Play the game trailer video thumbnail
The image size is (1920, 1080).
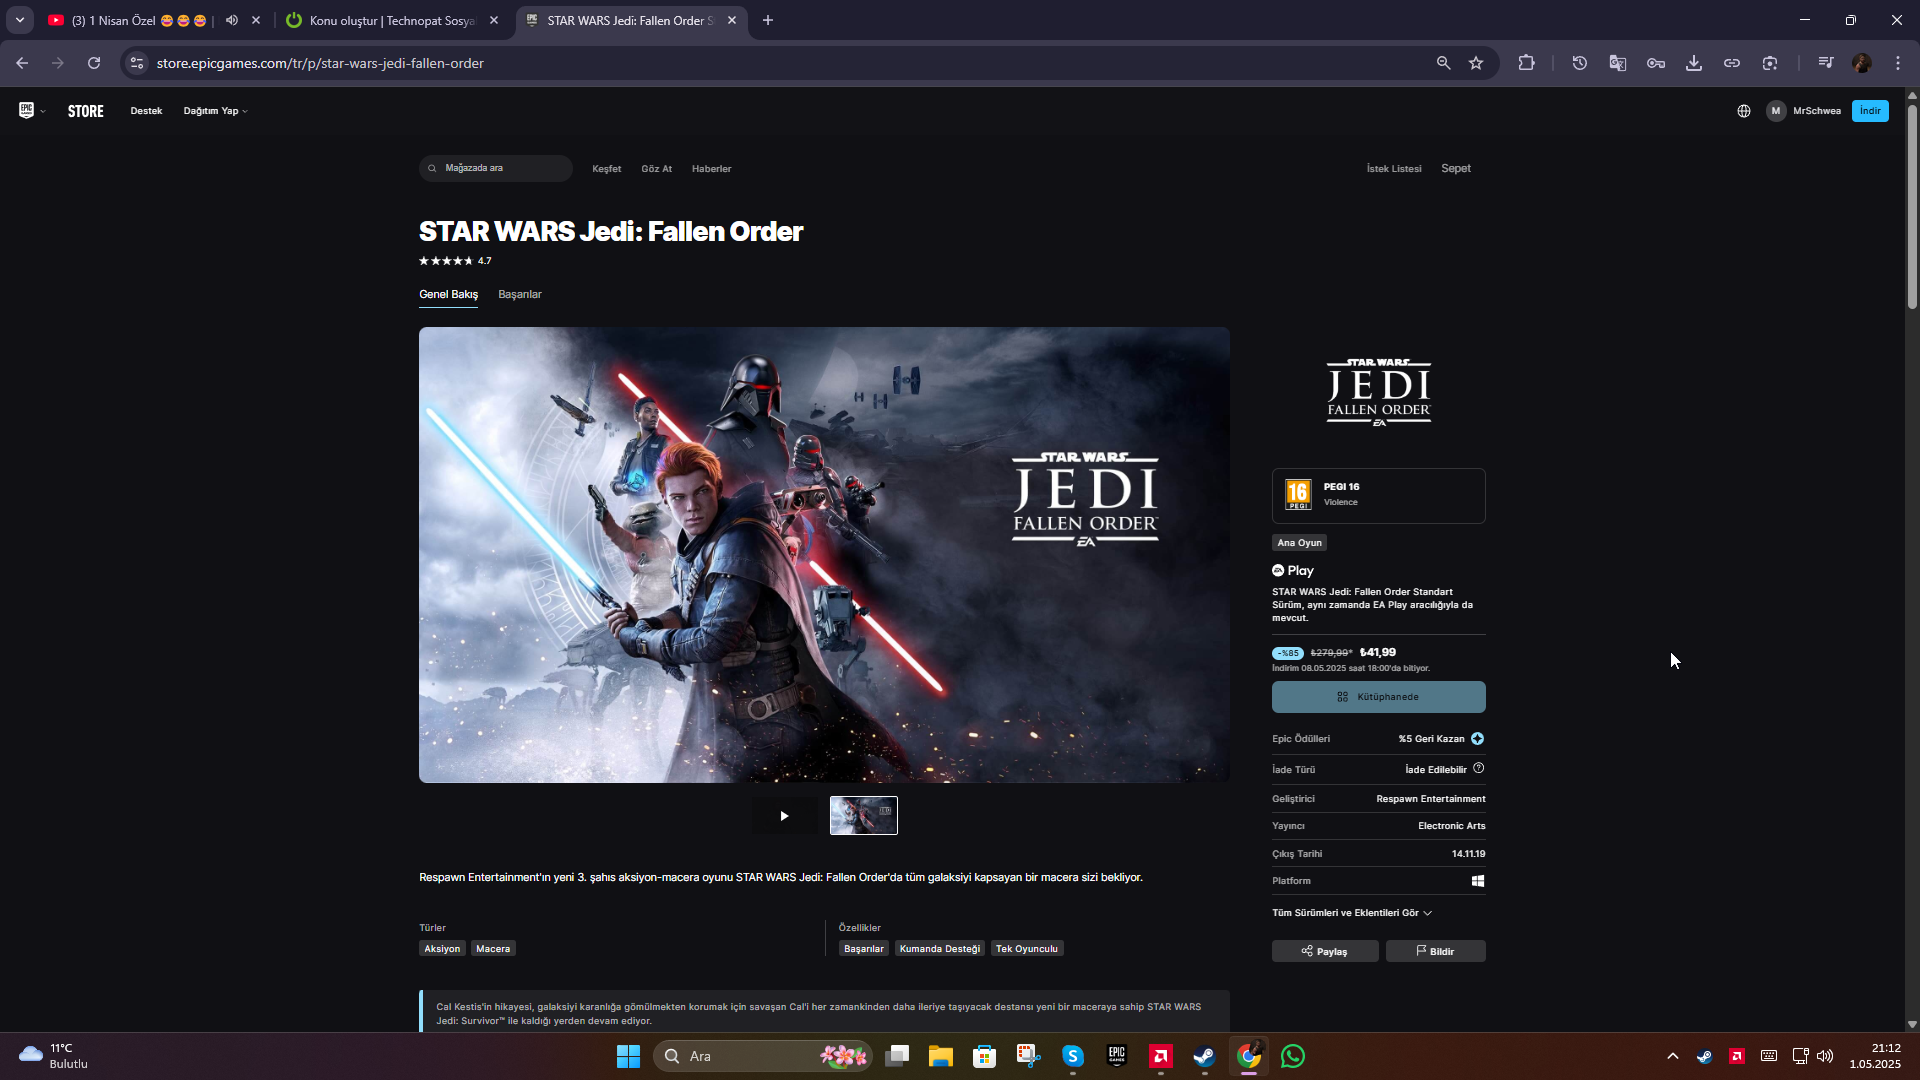(x=784, y=816)
